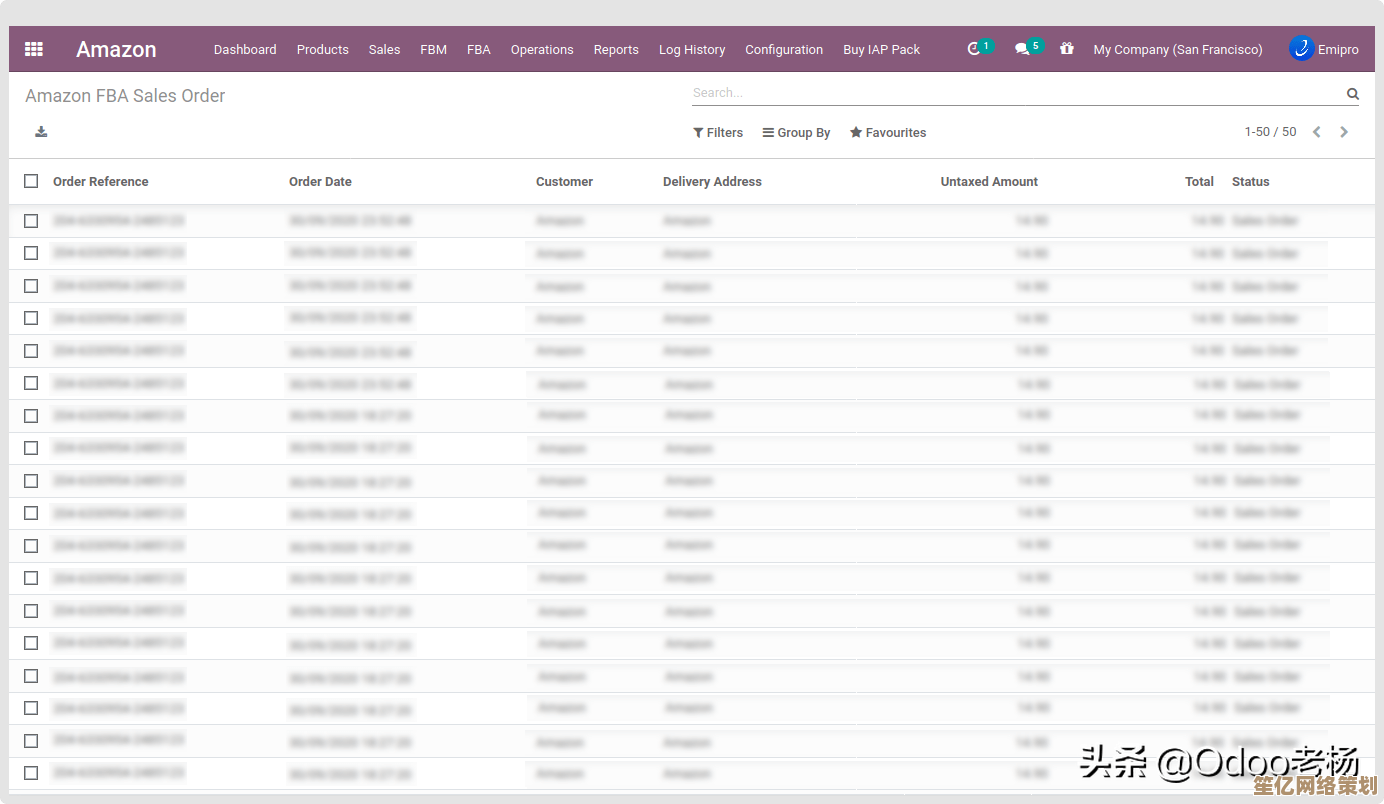Sort by Untaxed Amount column
This screenshot has width=1384, height=804.
coord(989,182)
